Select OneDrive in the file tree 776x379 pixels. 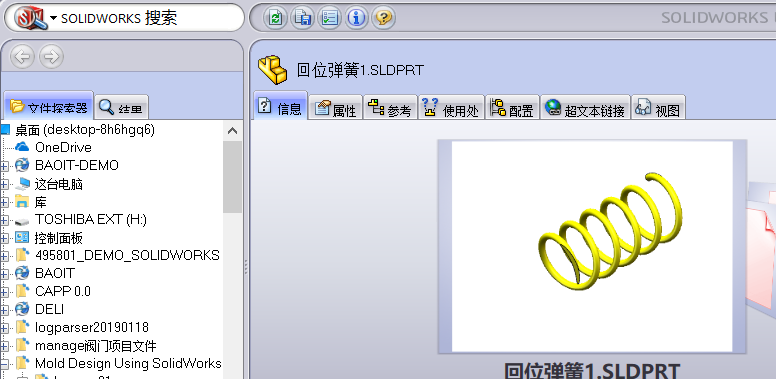pyautogui.click(x=63, y=147)
